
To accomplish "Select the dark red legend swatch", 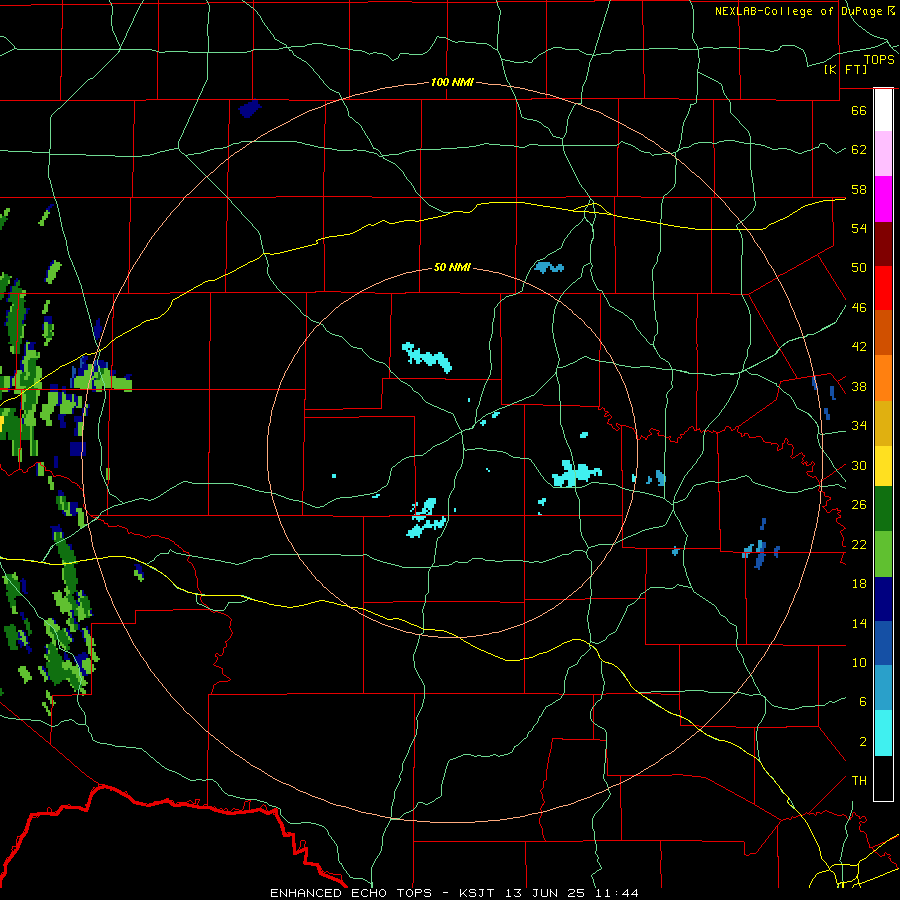I will point(883,243).
